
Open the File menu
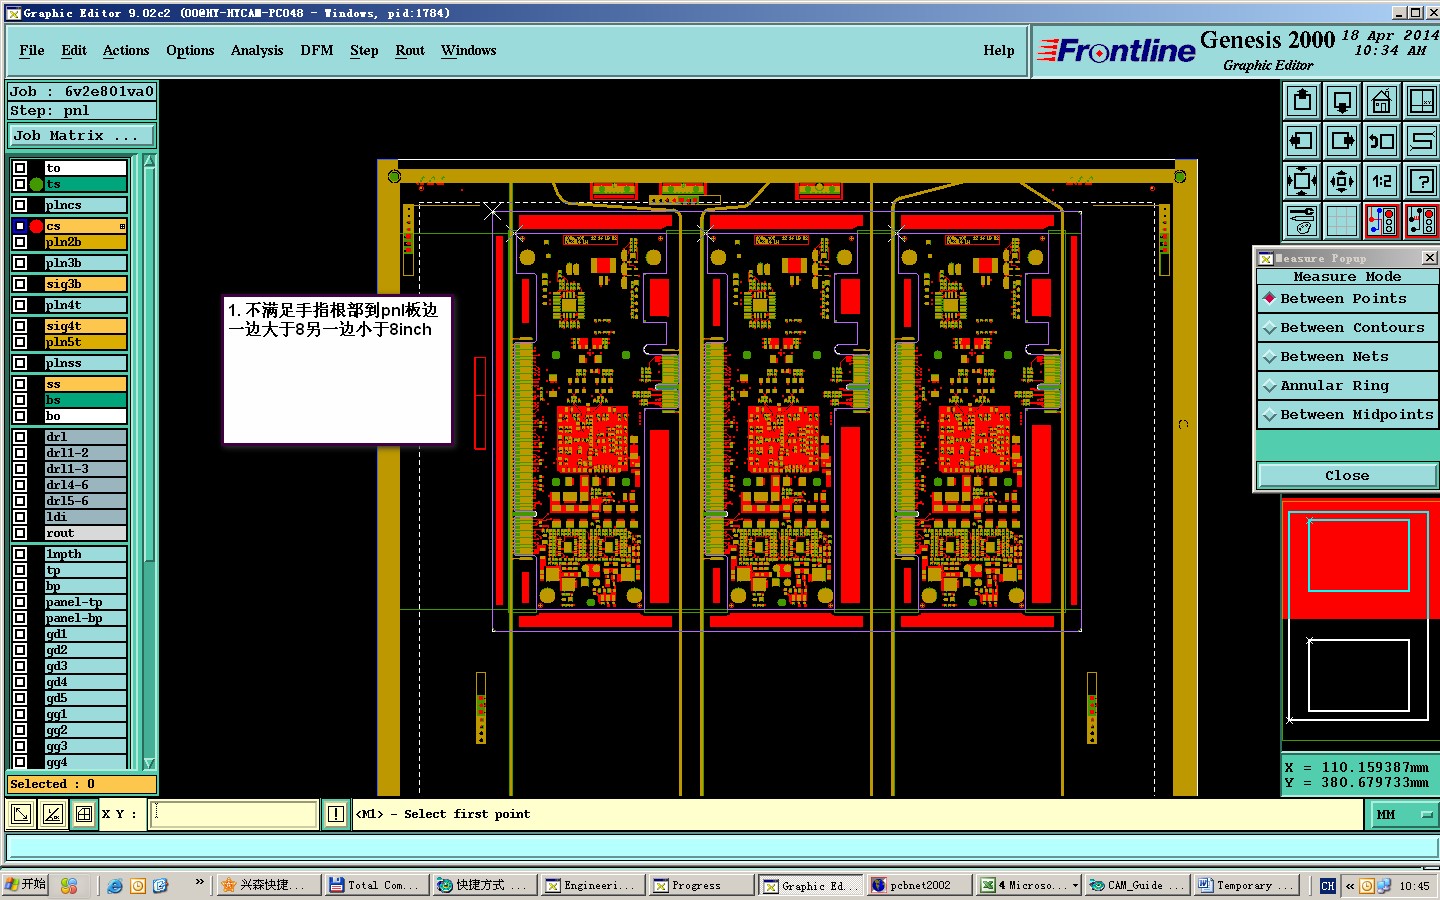pyautogui.click(x=32, y=50)
